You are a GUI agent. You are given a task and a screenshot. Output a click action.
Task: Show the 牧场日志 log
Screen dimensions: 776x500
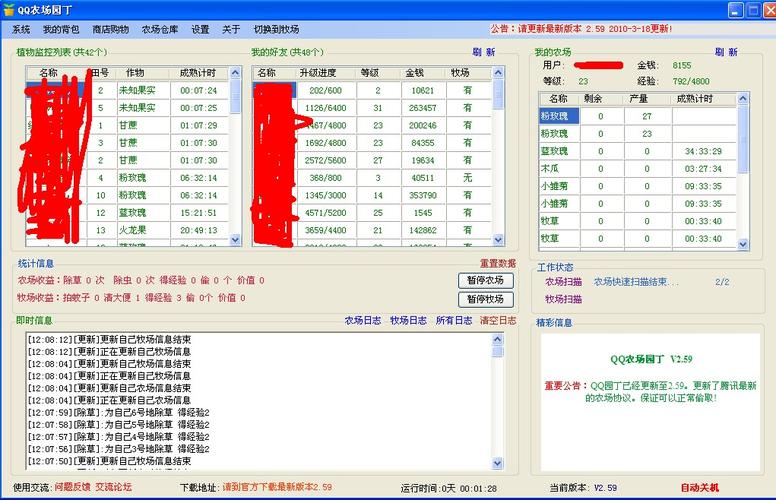point(408,321)
